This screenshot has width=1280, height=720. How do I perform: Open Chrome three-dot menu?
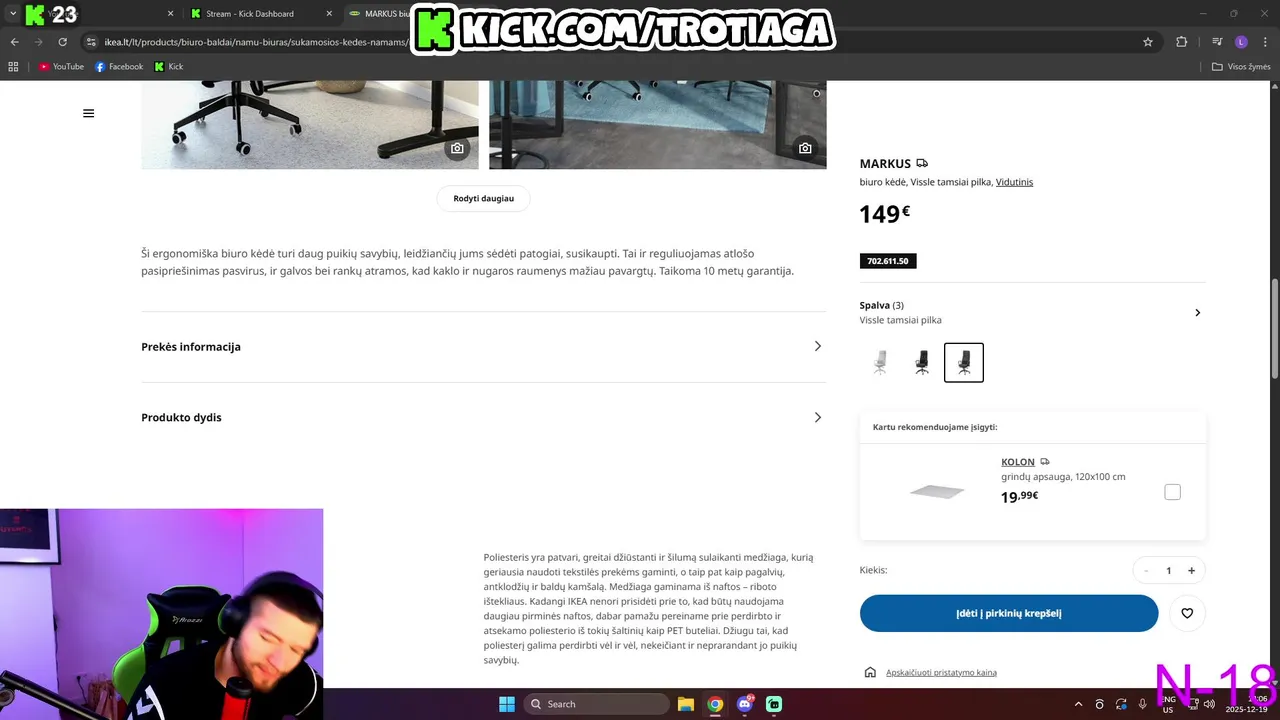coord(1266,42)
